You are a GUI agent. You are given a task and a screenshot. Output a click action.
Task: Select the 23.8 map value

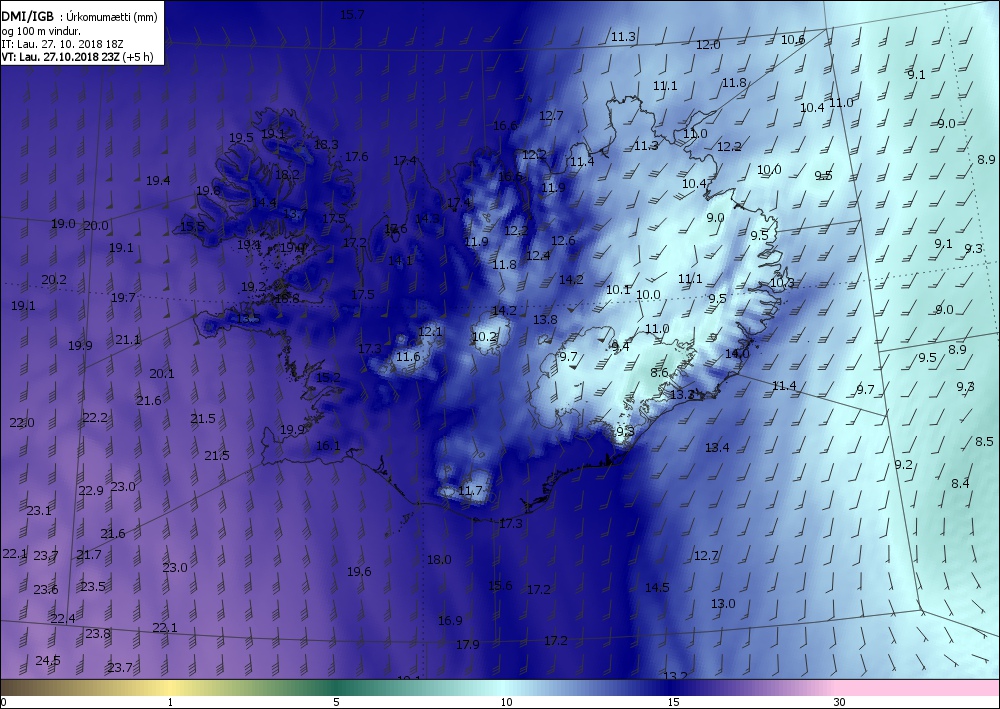(98, 634)
